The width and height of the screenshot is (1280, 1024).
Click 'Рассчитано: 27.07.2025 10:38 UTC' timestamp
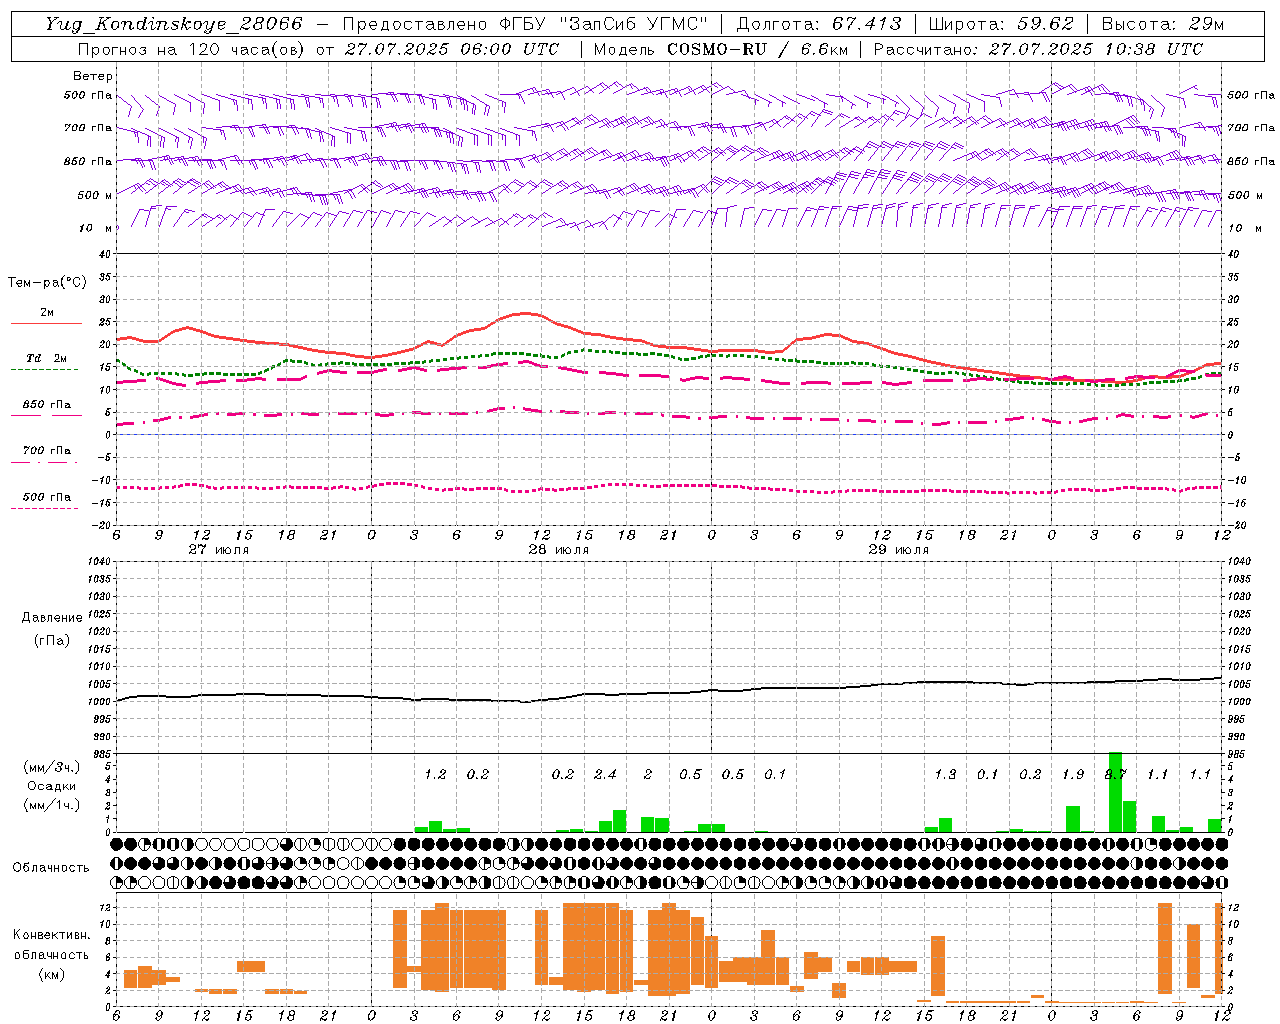tap(1038, 49)
